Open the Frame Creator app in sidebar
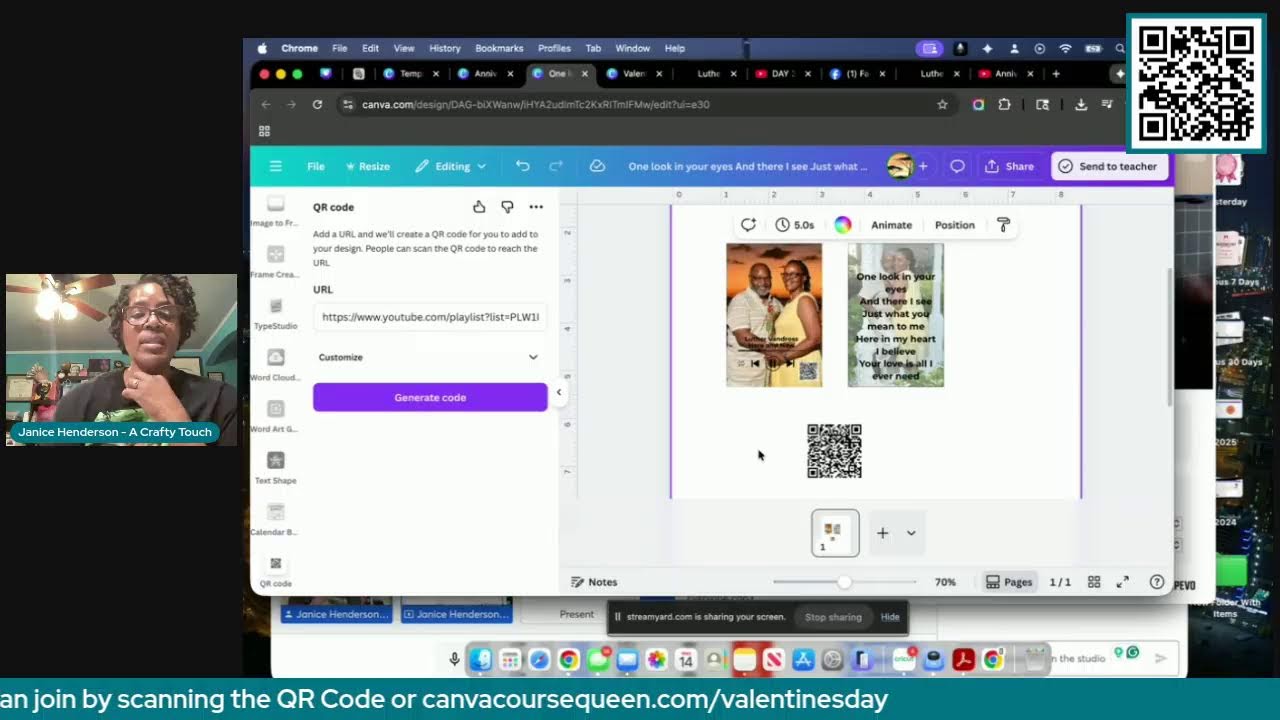This screenshot has height=720, width=1280. pos(275,261)
